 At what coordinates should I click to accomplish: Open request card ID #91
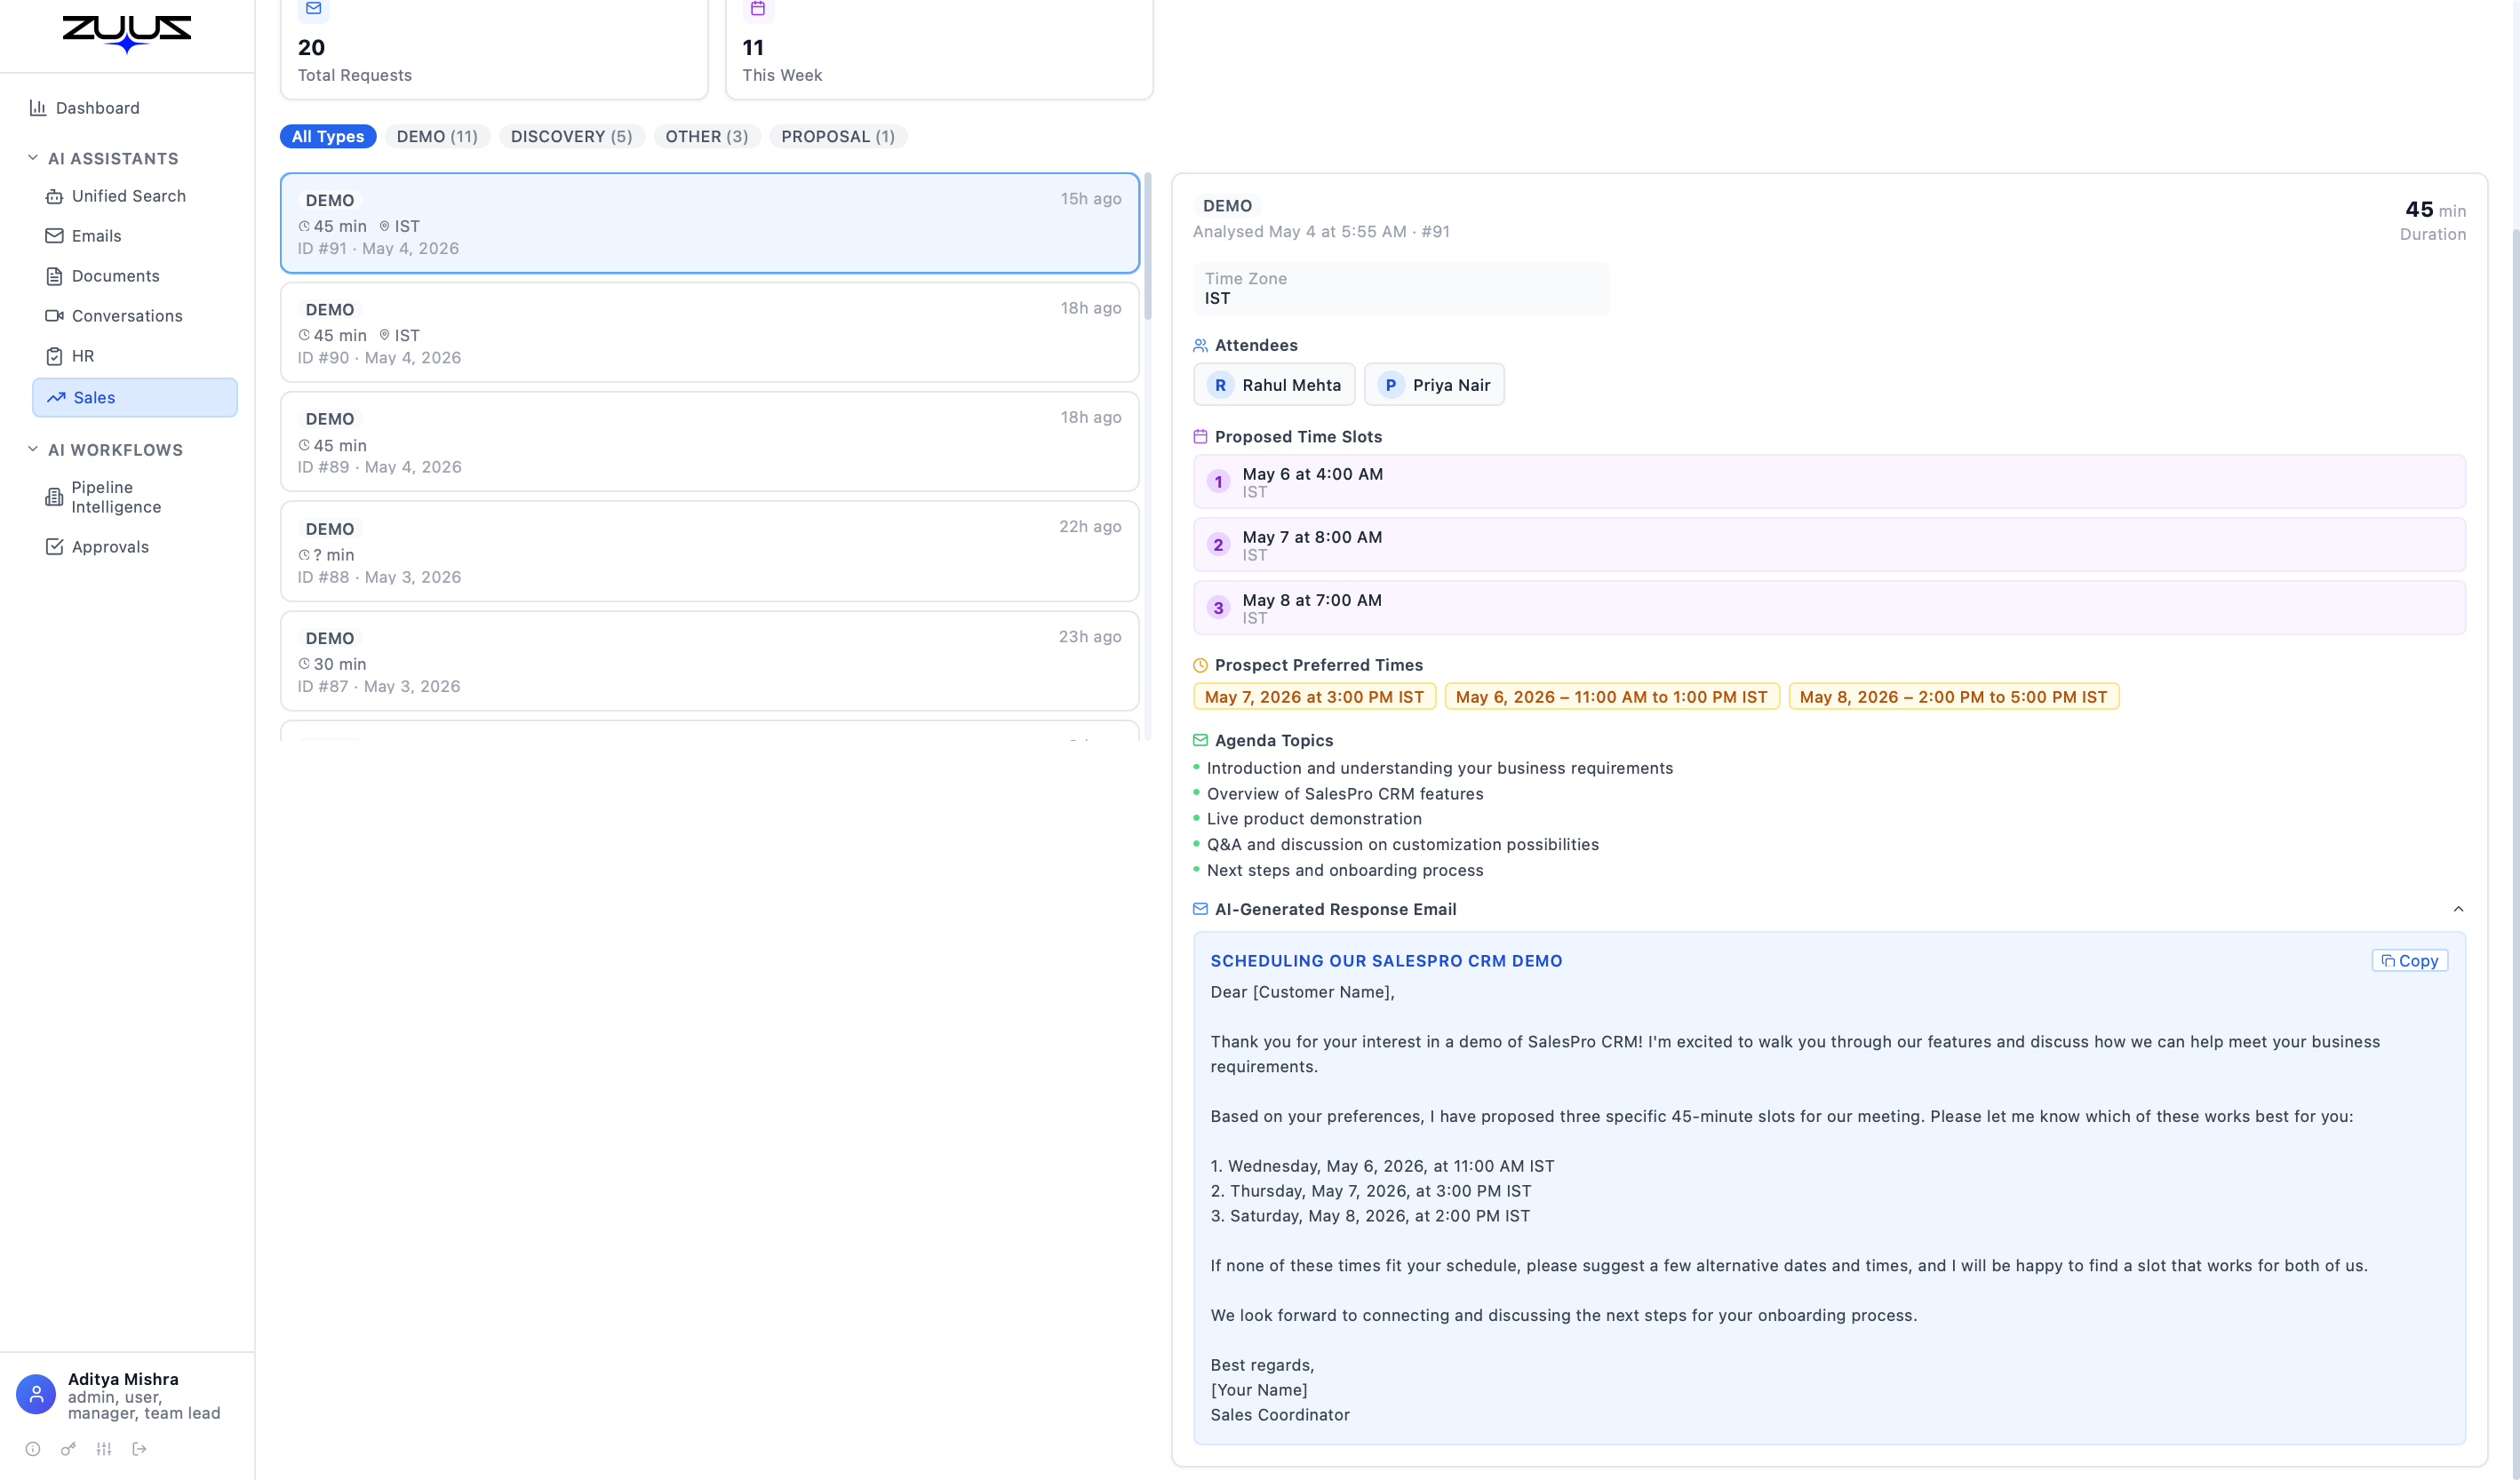[x=709, y=223]
